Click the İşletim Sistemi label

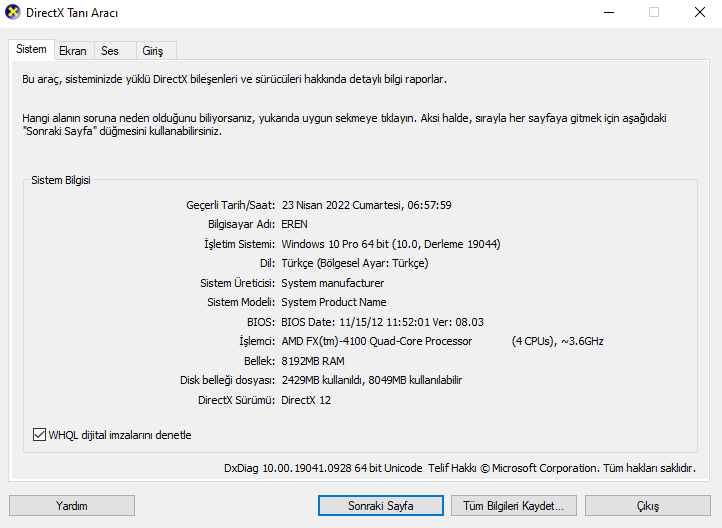pos(239,244)
